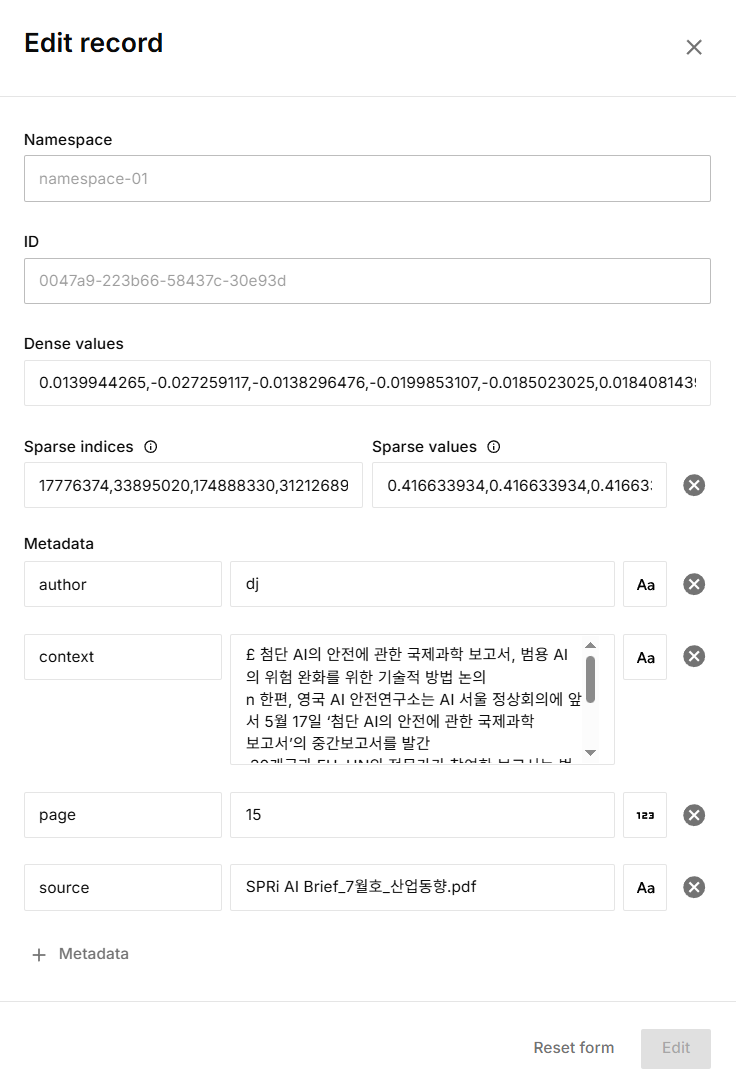Image resolution: width=736 pixels, height=1088 pixels.
Task: Remove the sparse values row
Action: [694, 485]
